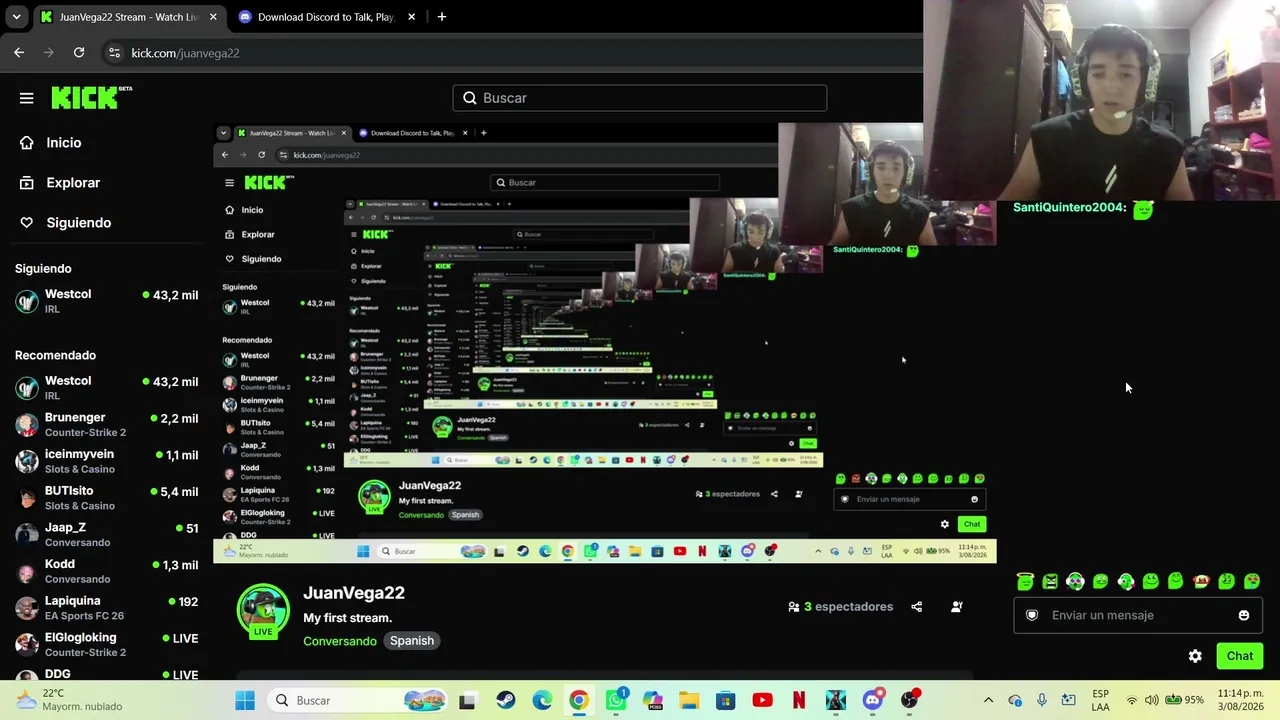Click the Enviar un mensaje chat input

pos(1137,615)
